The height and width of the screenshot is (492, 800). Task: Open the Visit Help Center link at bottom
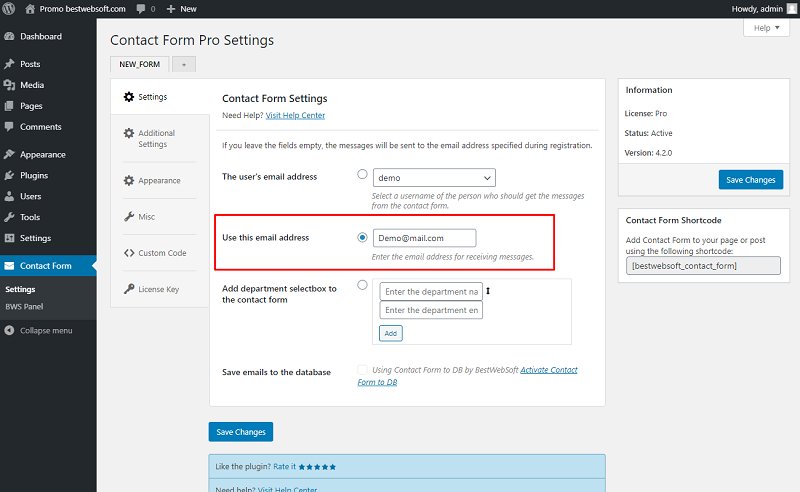pos(287,489)
